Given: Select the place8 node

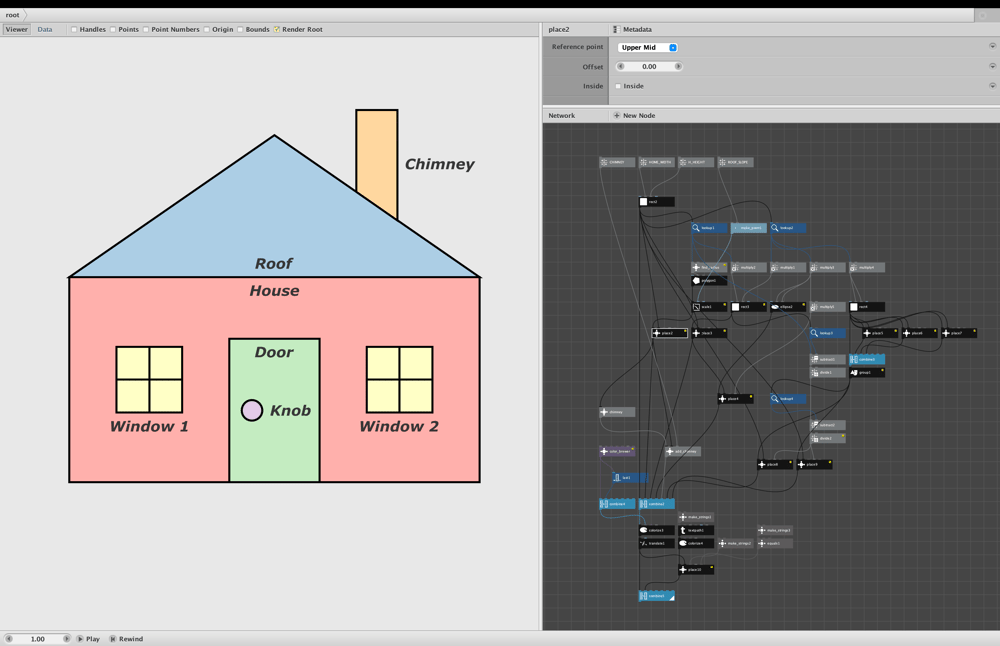Looking at the screenshot, I should pyautogui.click(x=775, y=464).
